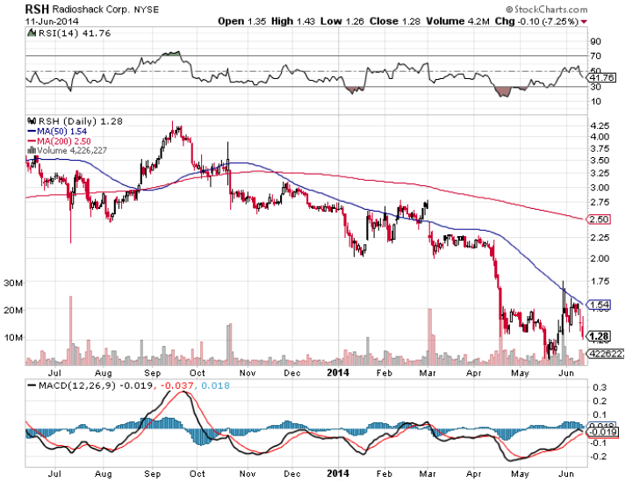Click the tall July volume spike bar
The height and width of the screenshot is (482, 640).
click(70, 330)
